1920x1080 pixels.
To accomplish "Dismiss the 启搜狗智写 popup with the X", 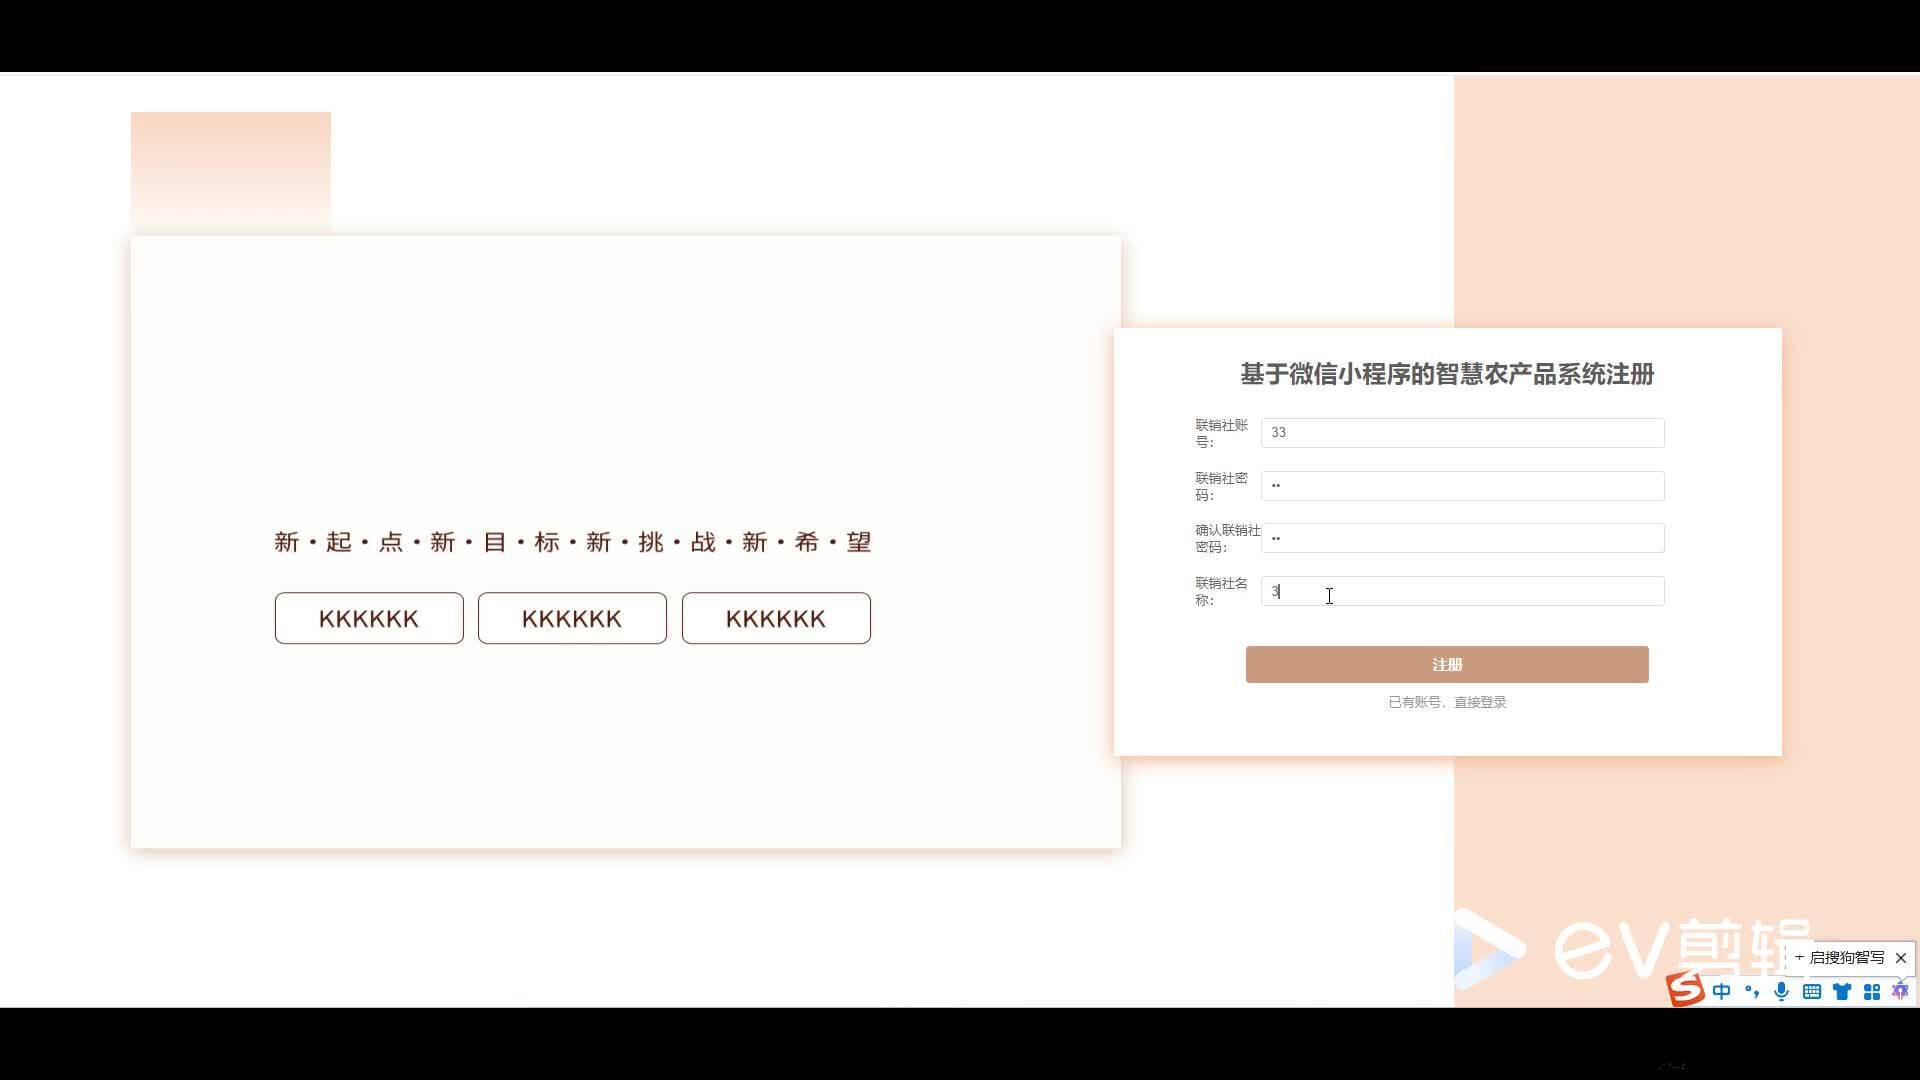I will 1901,958.
